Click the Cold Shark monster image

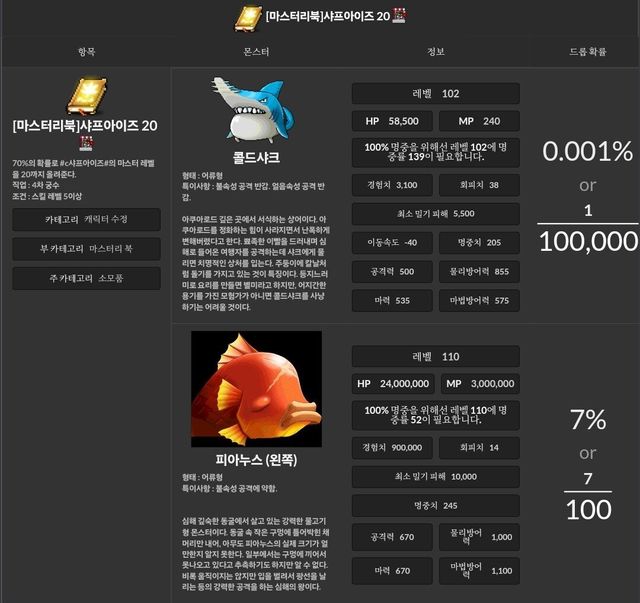tap(255, 110)
